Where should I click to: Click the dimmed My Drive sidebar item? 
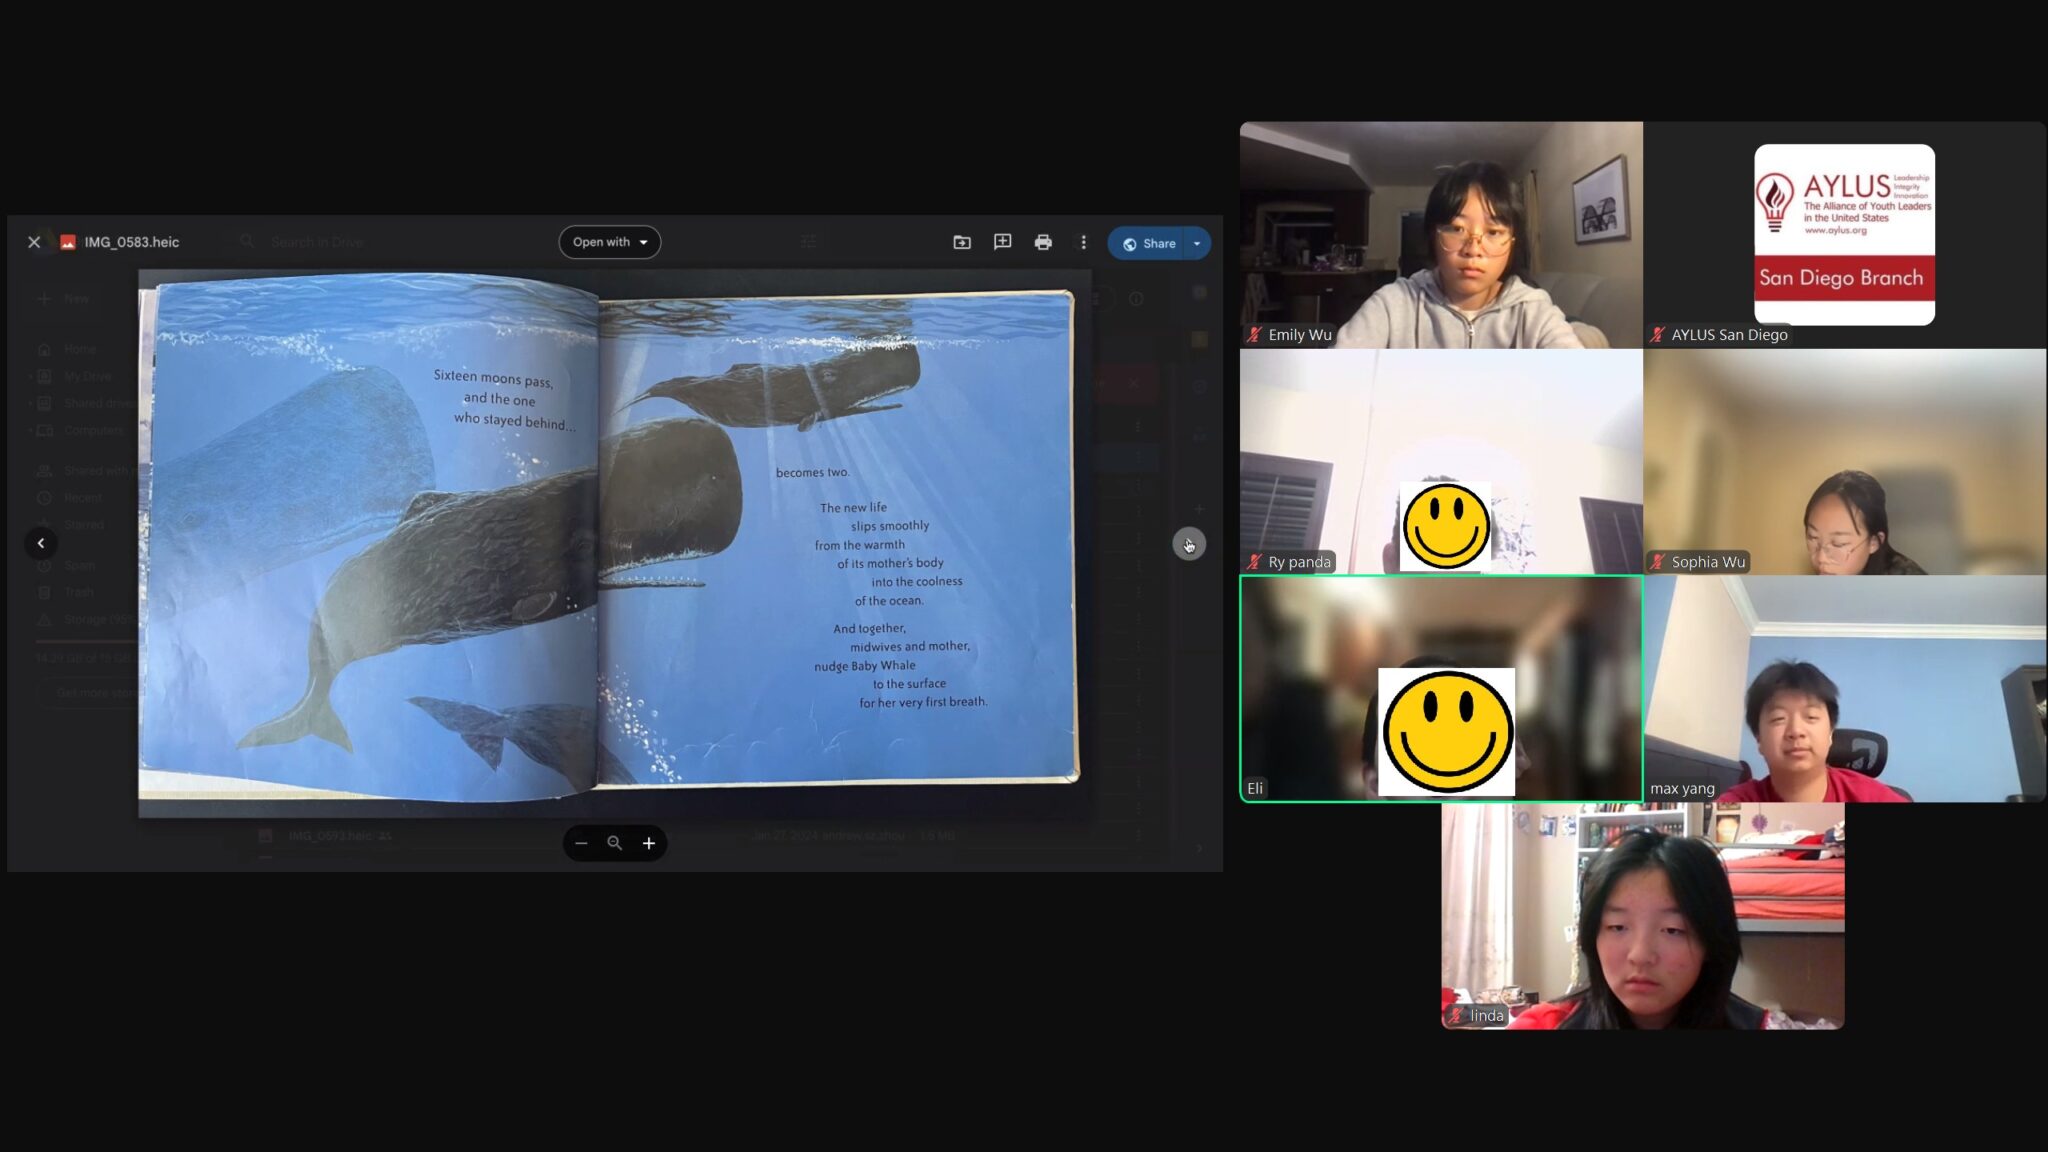pos(87,377)
